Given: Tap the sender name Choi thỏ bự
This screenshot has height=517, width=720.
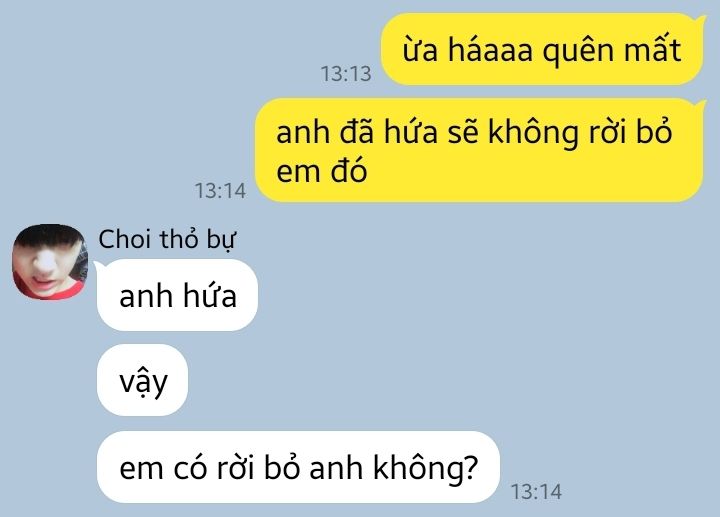Looking at the screenshot, I should [167, 240].
